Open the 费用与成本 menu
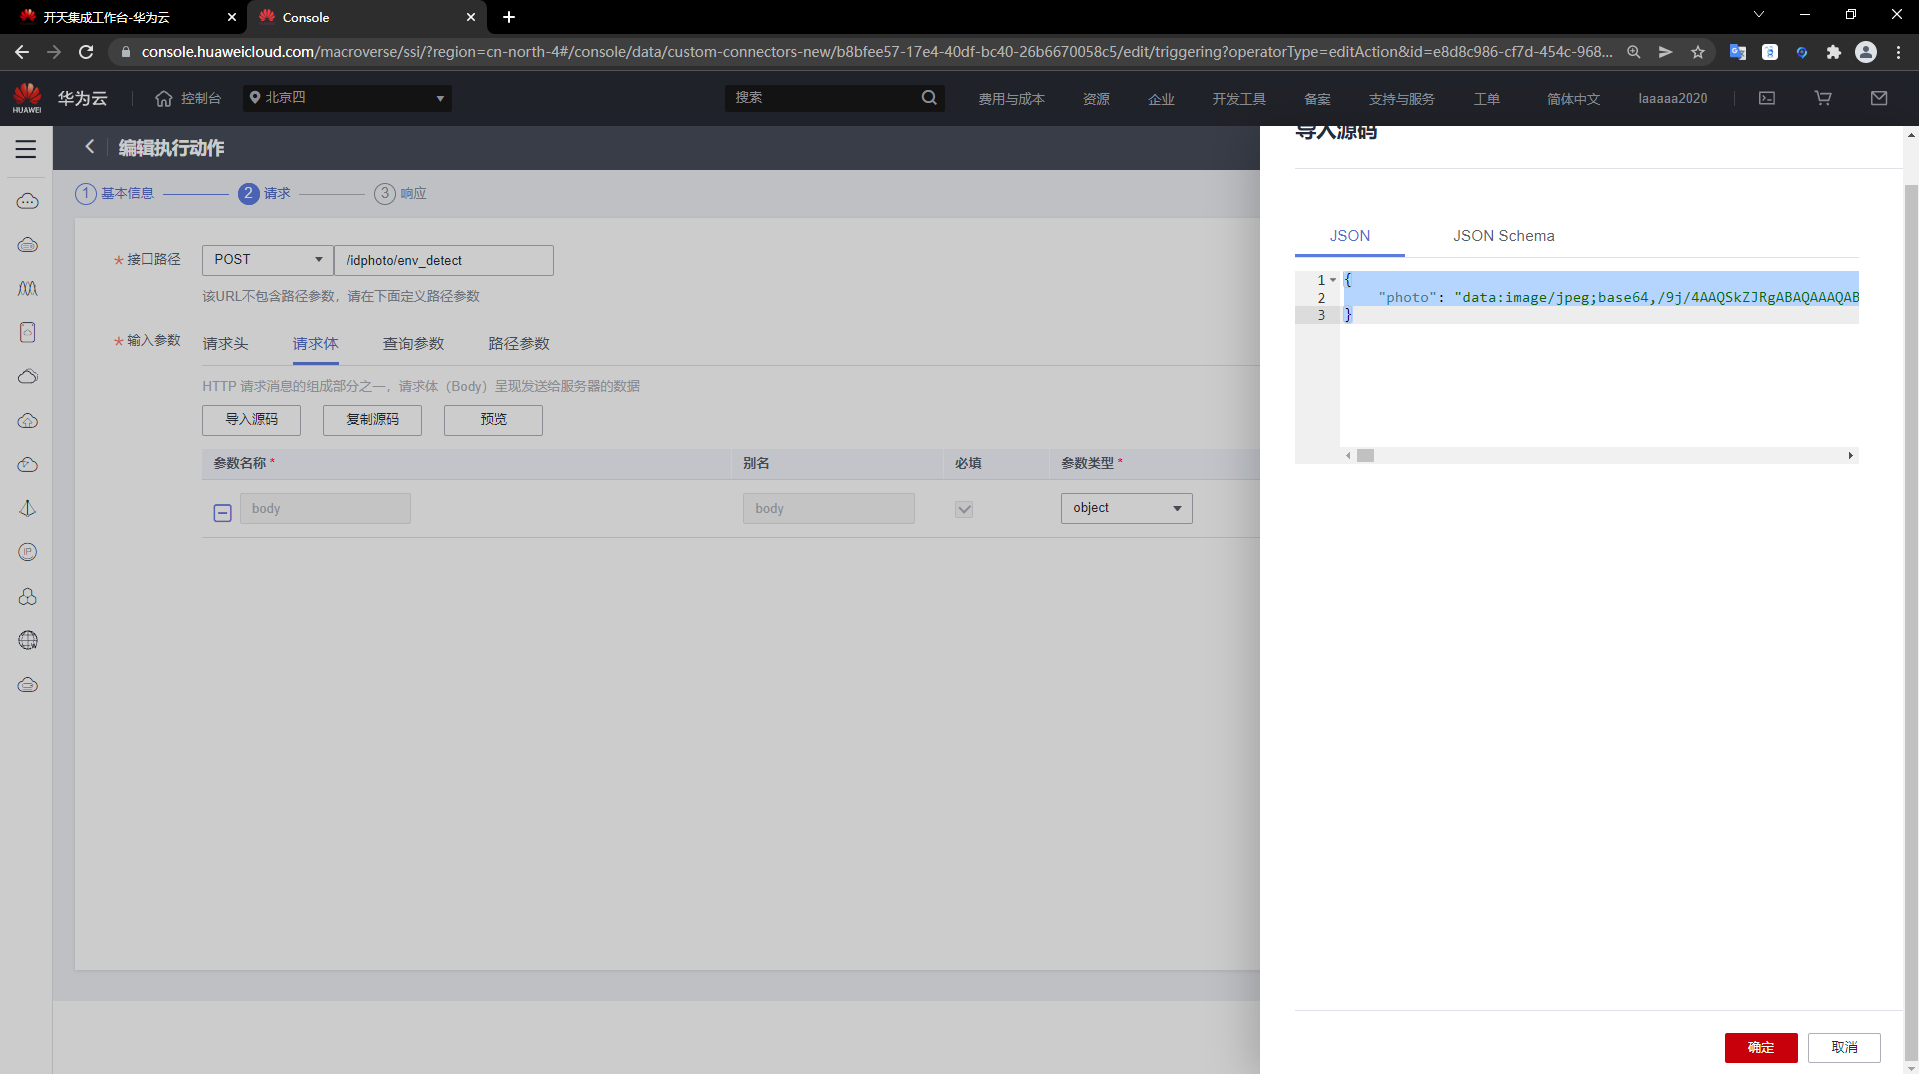The width and height of the screenshot is (1919, 1074). pyautogui.click(x=1011, y=99)
